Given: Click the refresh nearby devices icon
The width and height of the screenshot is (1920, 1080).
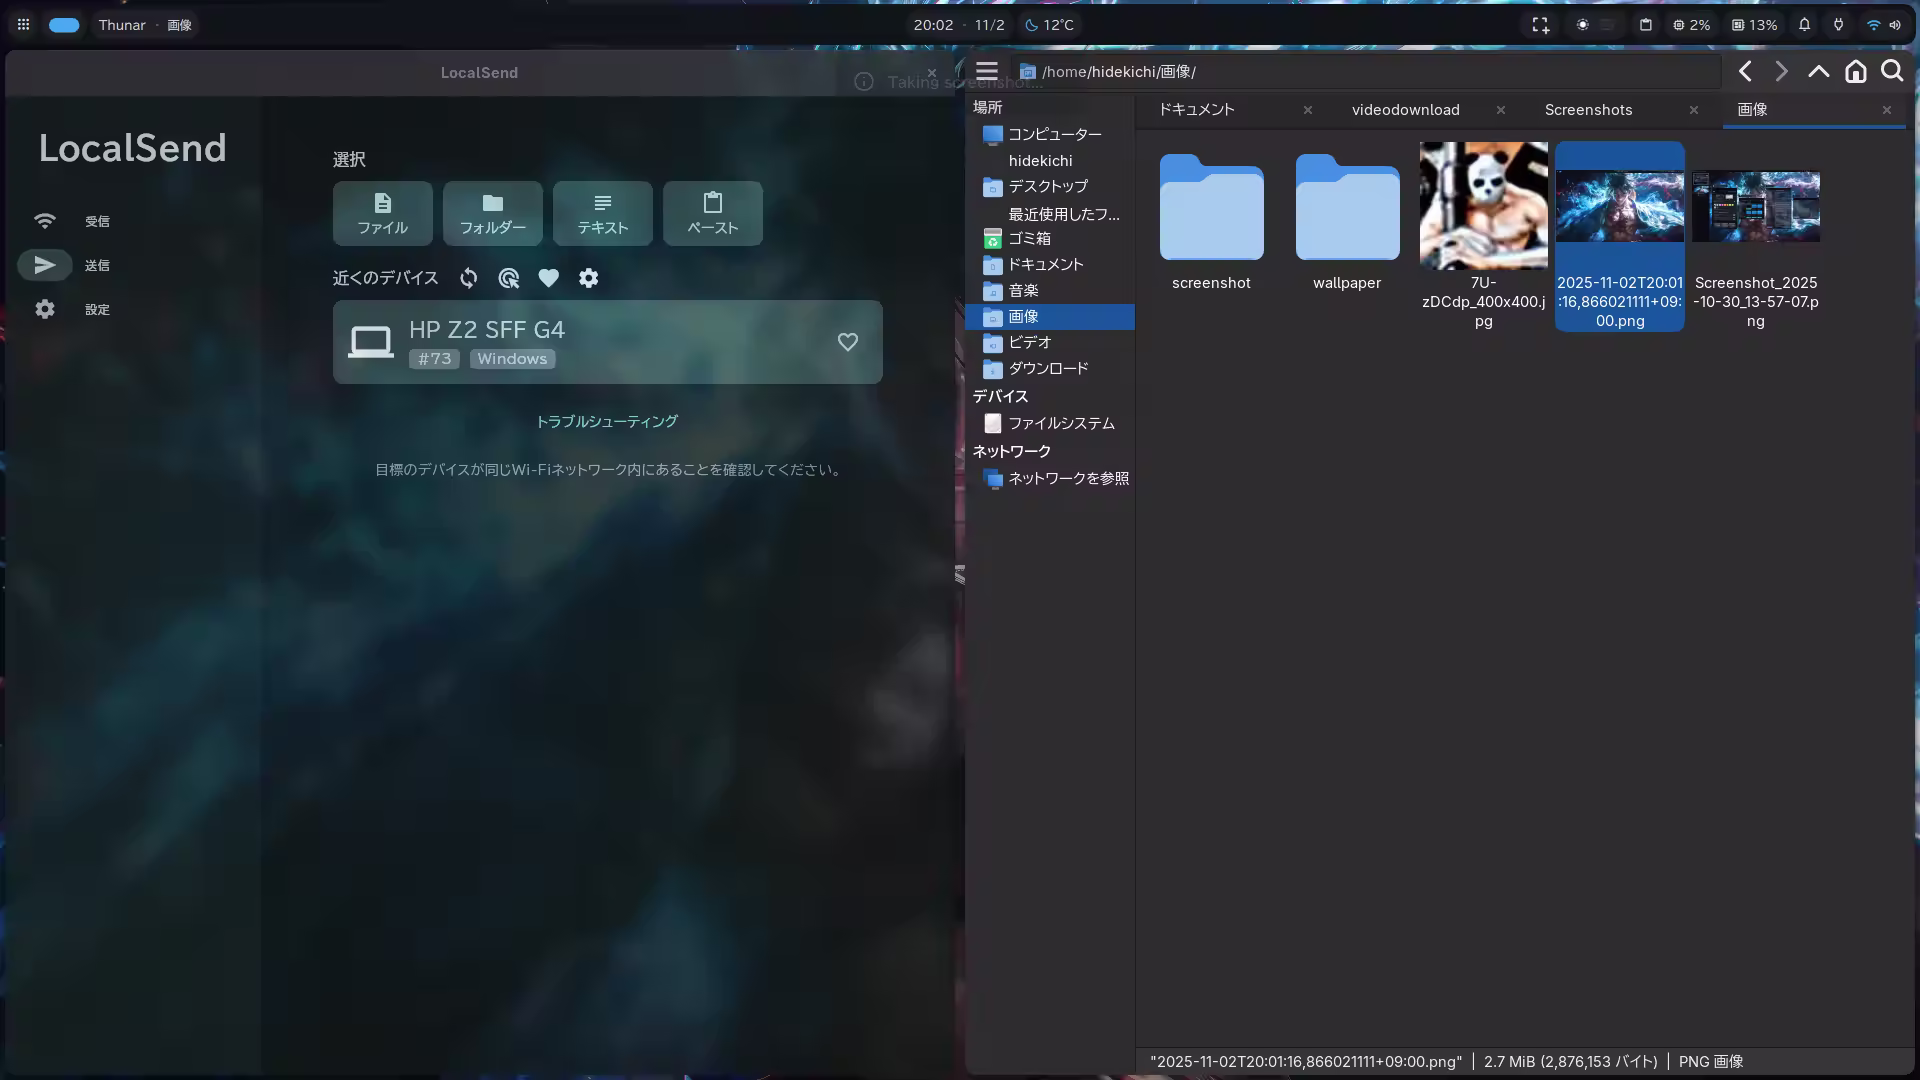Looking at the screenshot, I should (468, 278).
